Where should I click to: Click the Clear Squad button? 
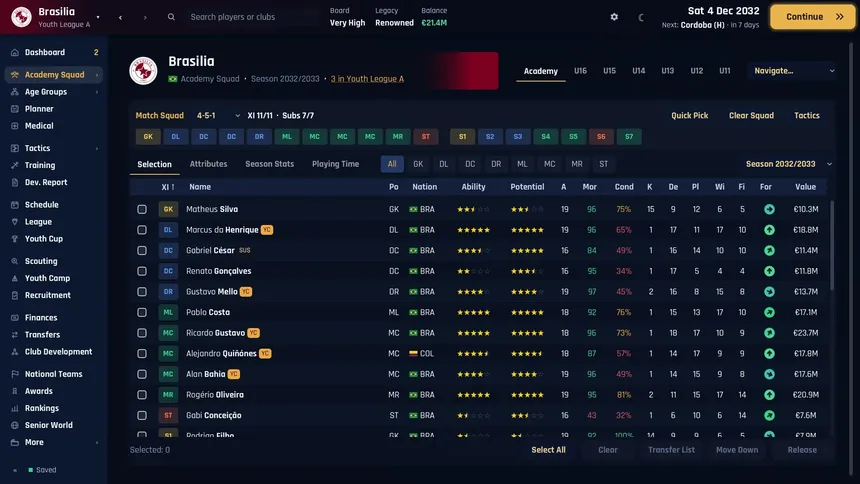click(x=751, y=116)
